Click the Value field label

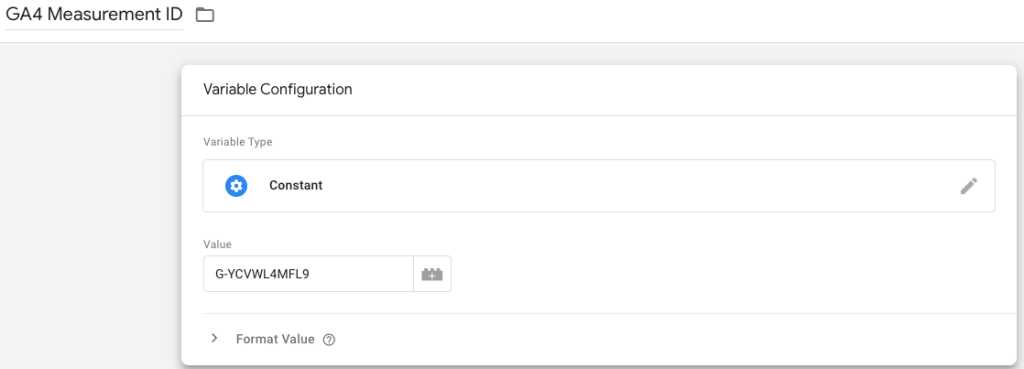pyautogui.click(x=217, y=244)
